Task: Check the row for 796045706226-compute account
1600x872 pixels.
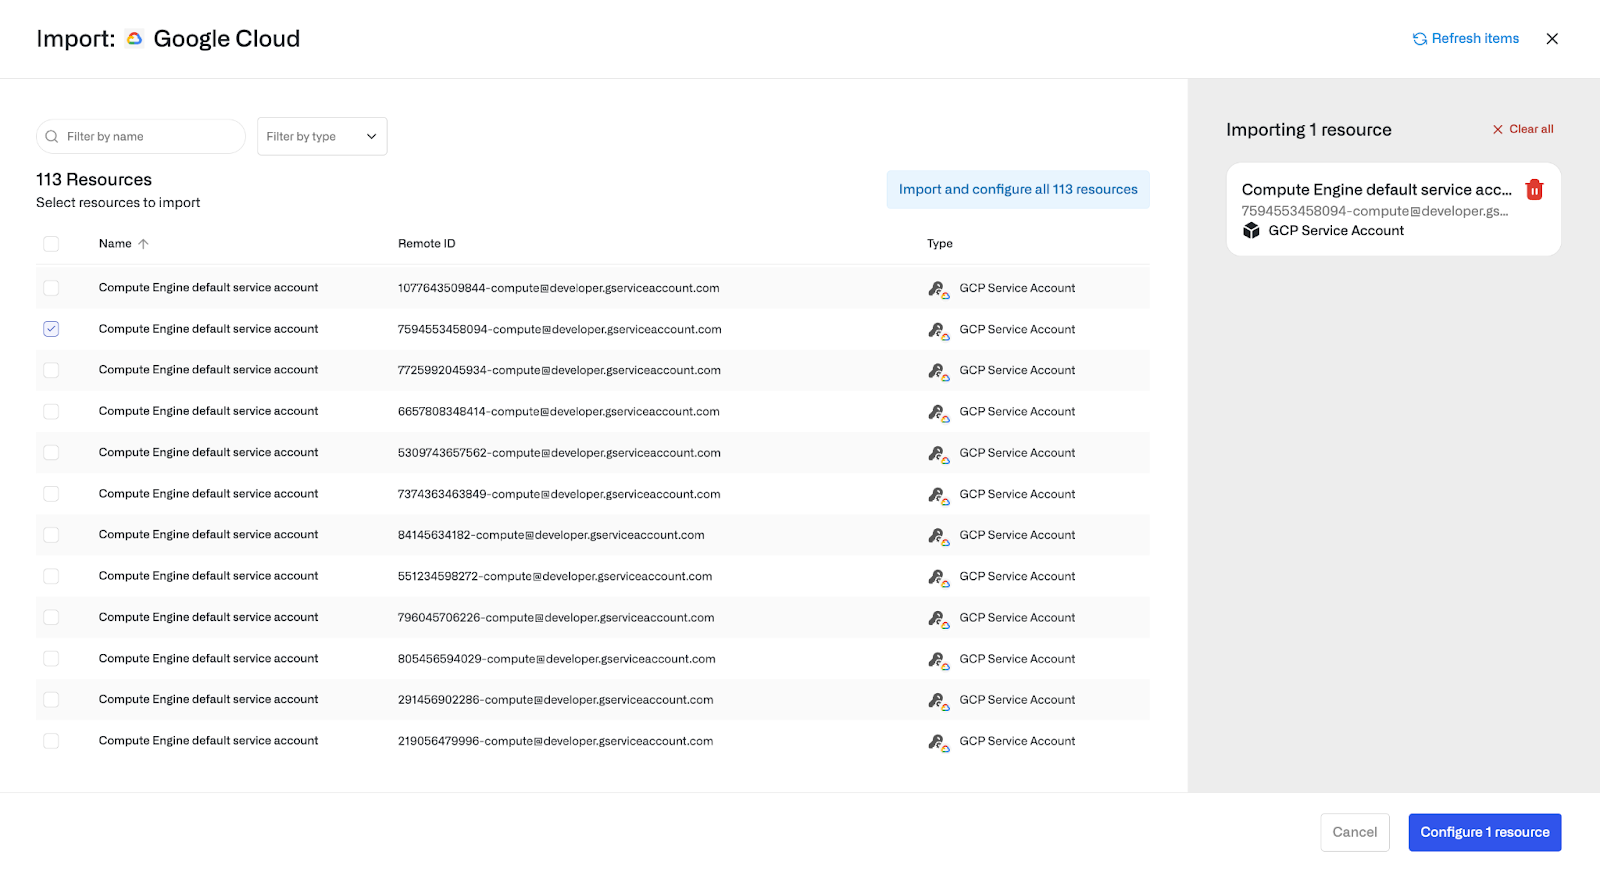Action: 51,618
